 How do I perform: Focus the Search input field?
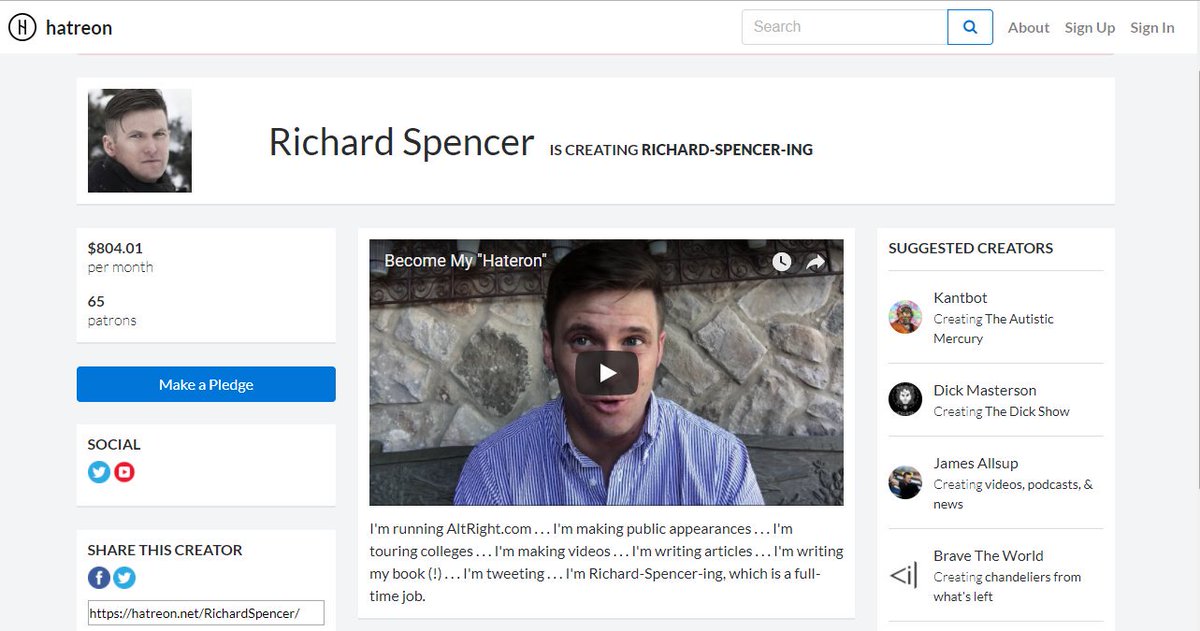pyautogui.click(x=845, y=27)
